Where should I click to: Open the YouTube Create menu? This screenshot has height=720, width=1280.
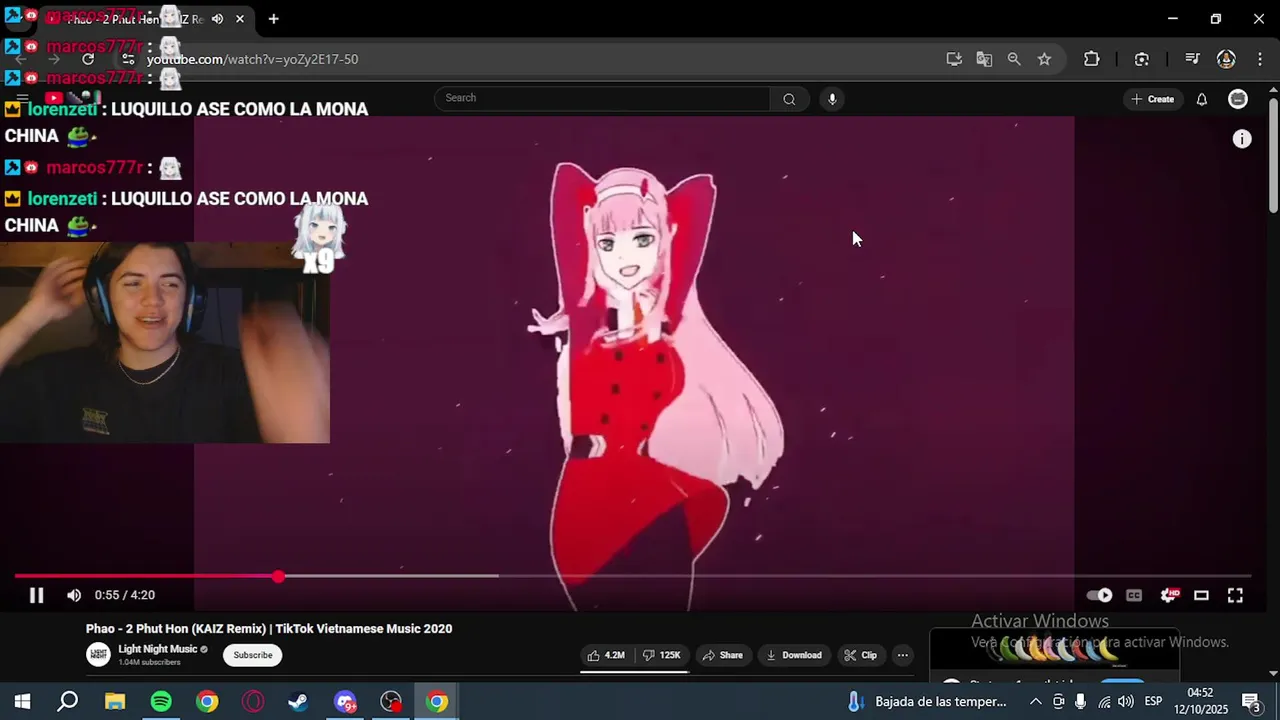(1152, 99)
